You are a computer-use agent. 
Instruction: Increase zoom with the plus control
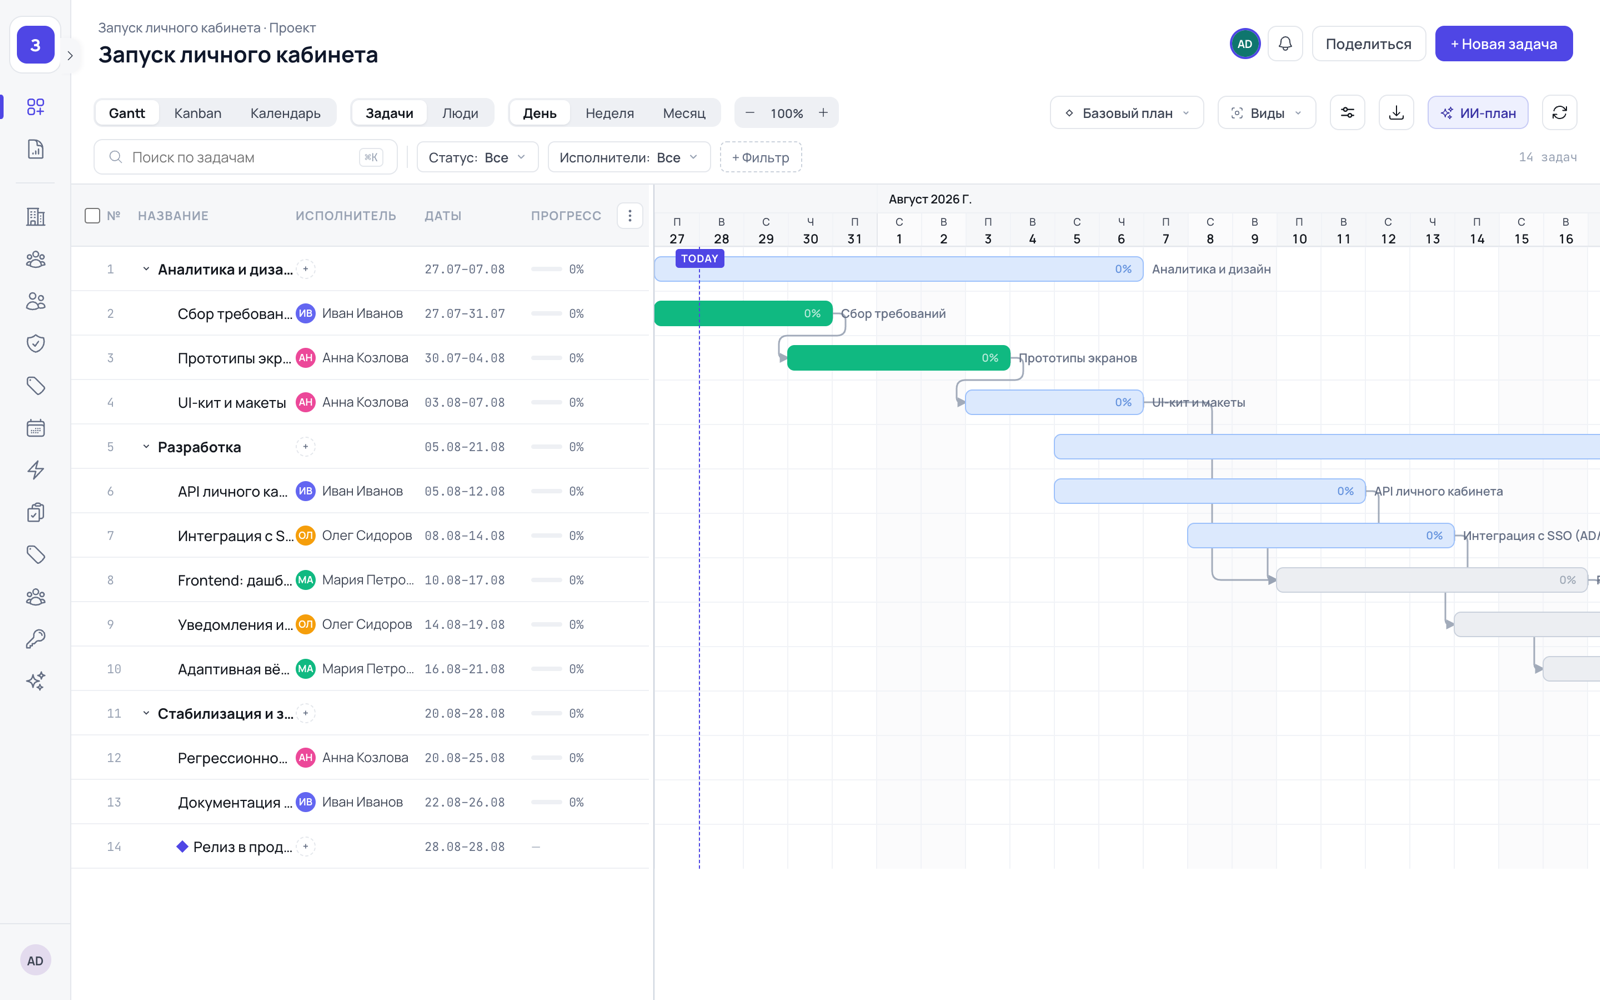click(823, 113)
